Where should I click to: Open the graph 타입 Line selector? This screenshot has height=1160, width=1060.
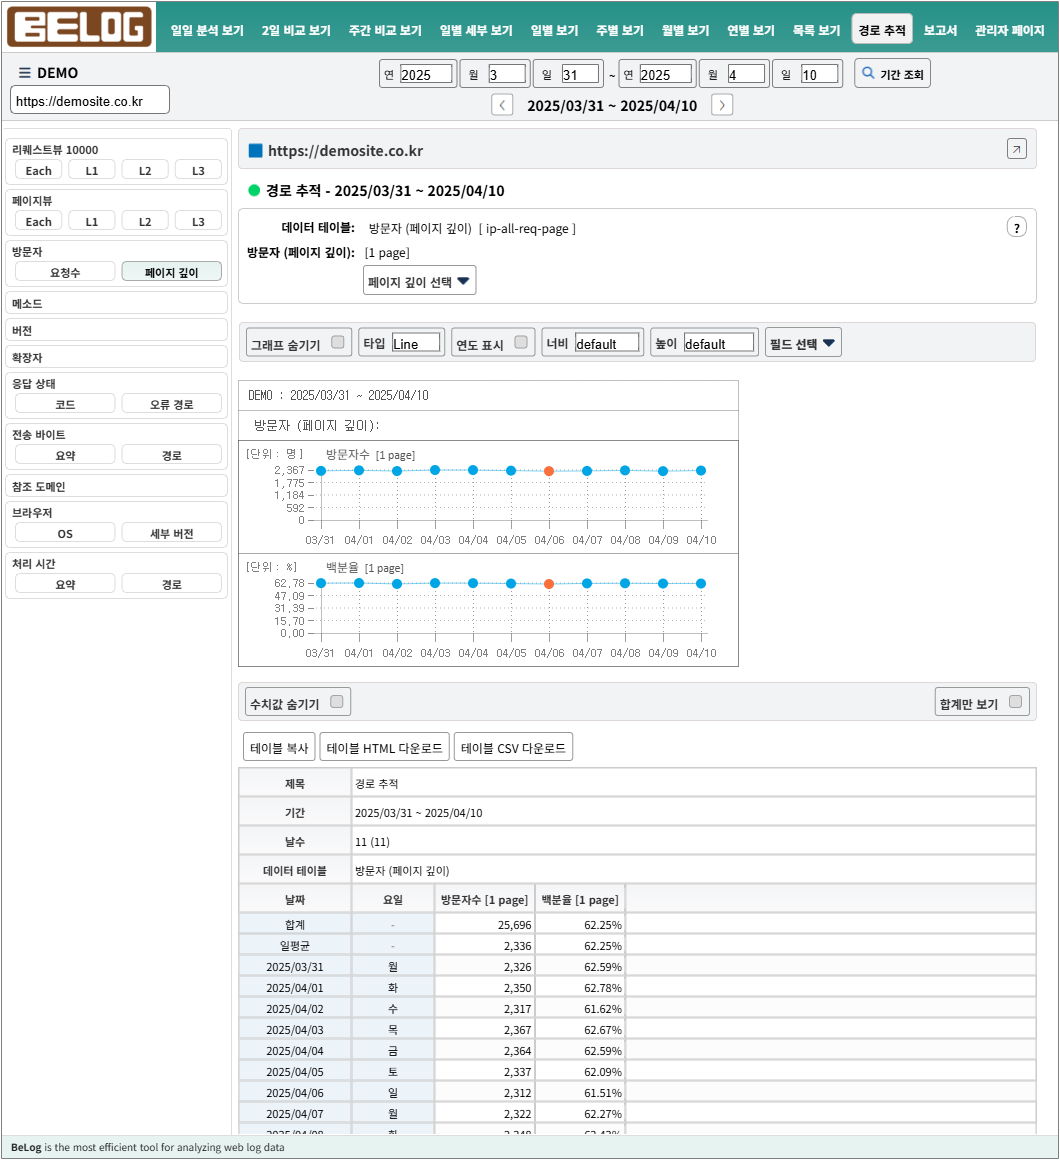(x=416, y=343)
